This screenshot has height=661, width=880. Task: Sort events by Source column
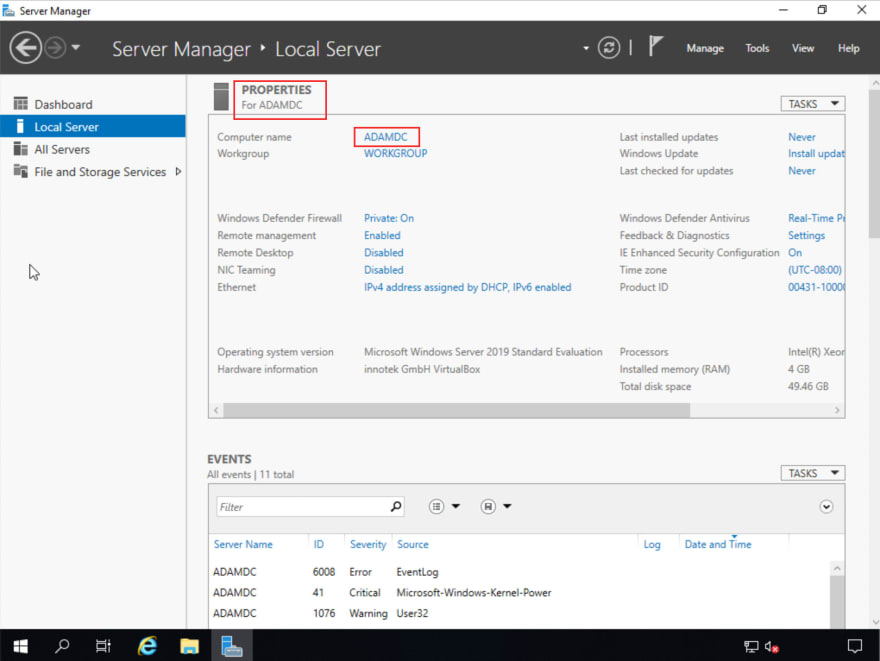(412, 544)
